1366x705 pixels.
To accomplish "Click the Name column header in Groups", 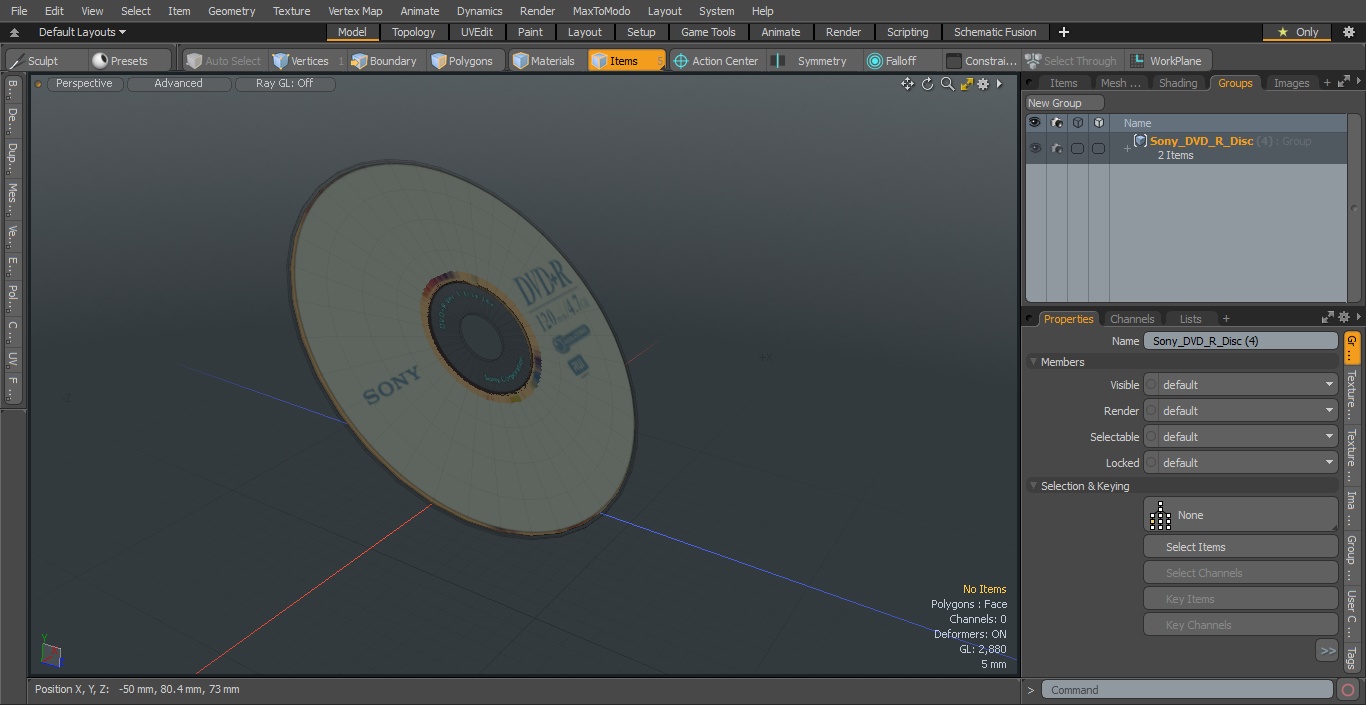I will [x=1137, y=123].
